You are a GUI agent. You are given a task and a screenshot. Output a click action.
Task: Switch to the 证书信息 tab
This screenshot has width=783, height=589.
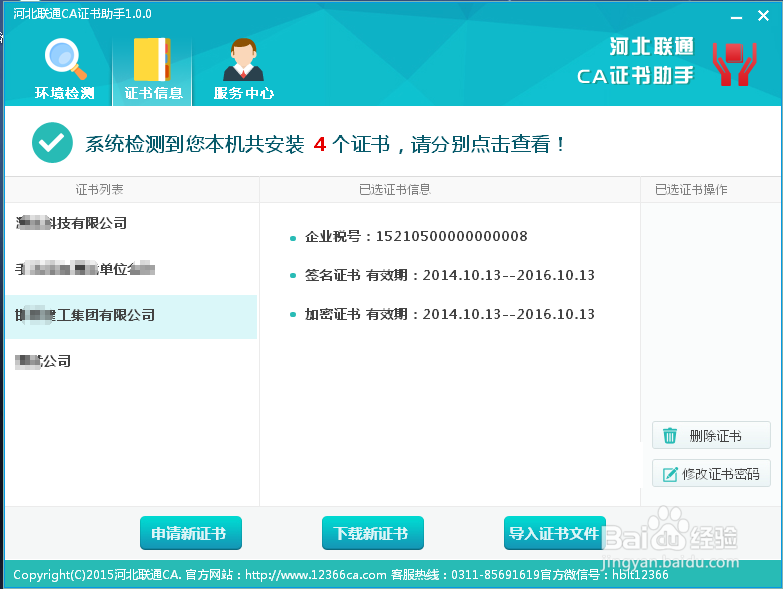[x=153, y=69]
